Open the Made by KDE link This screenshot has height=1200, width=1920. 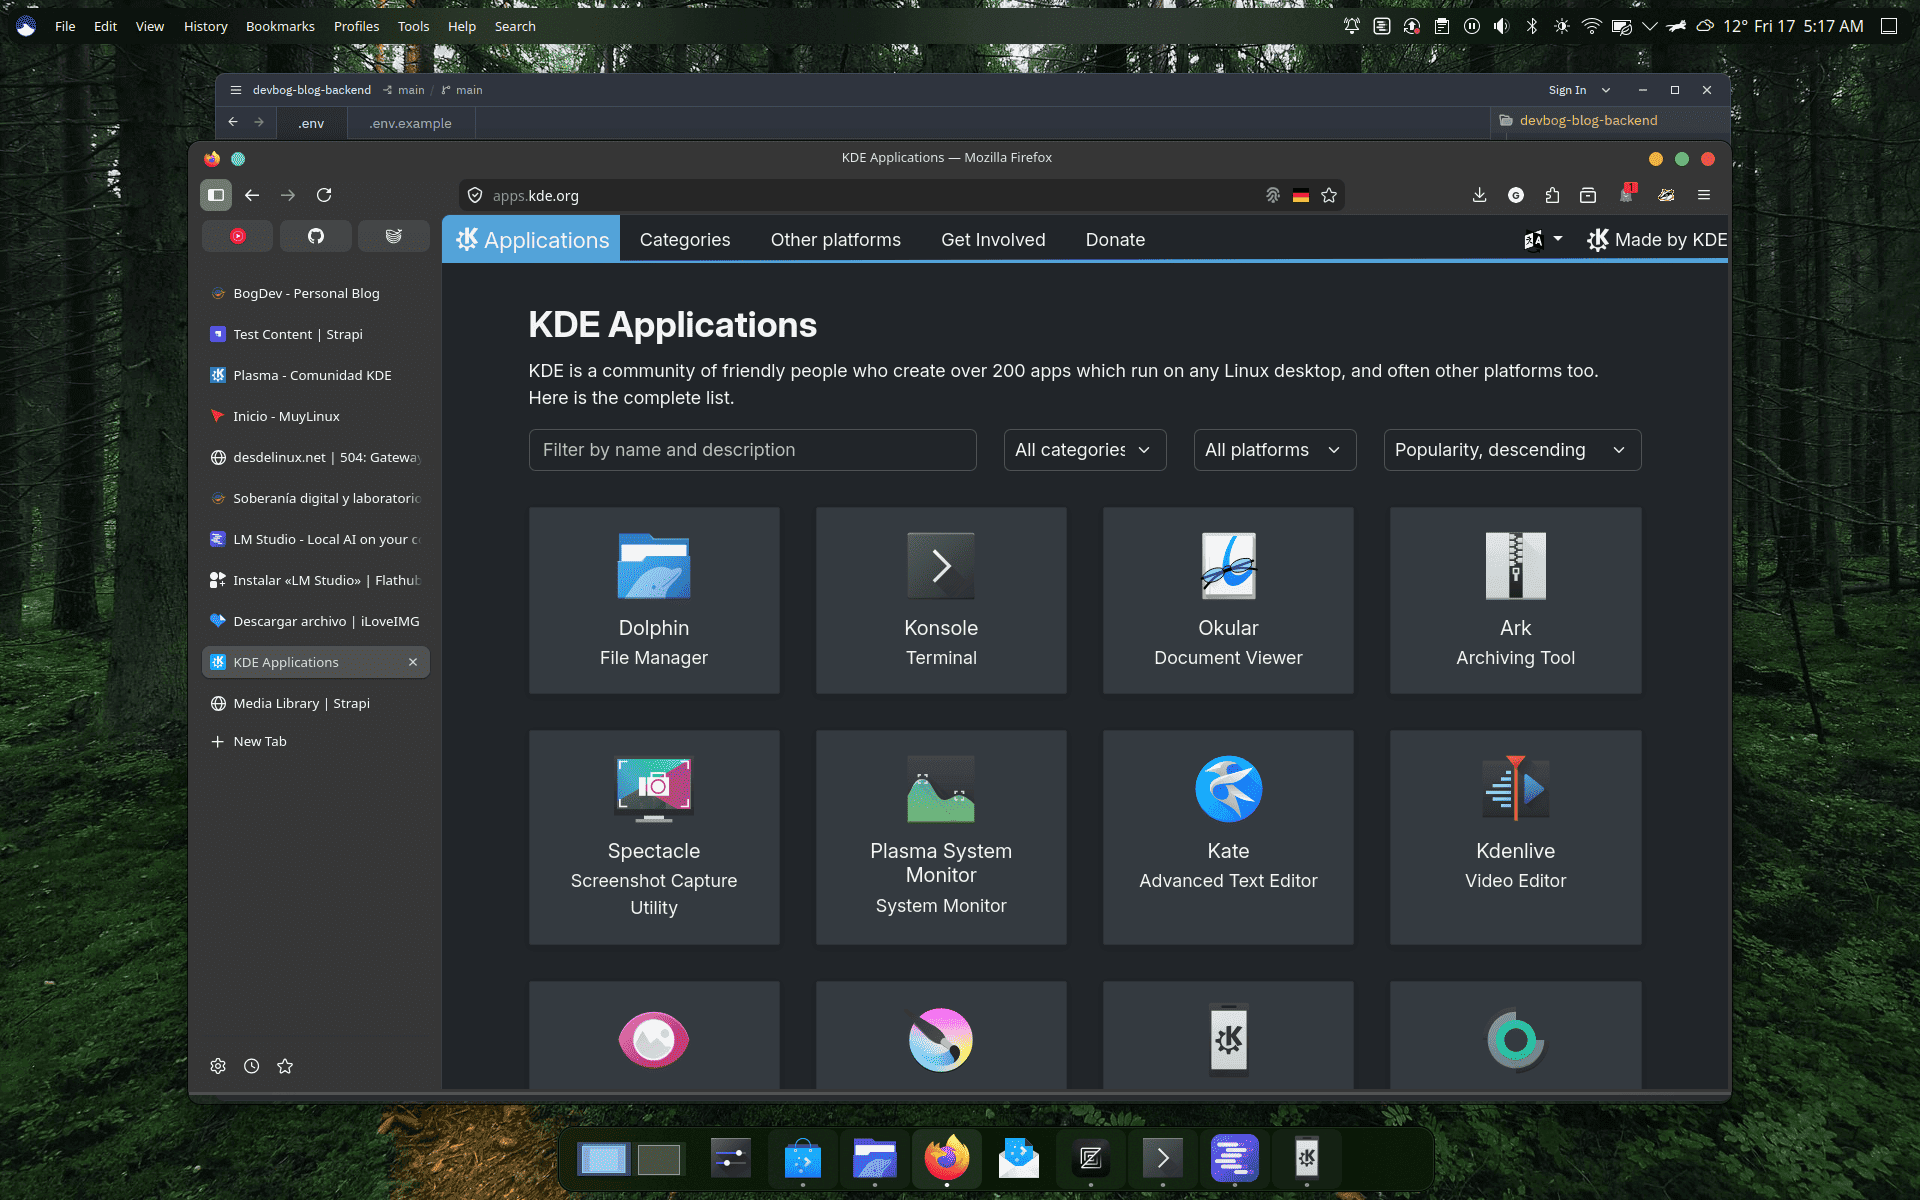coord(1657,240)
